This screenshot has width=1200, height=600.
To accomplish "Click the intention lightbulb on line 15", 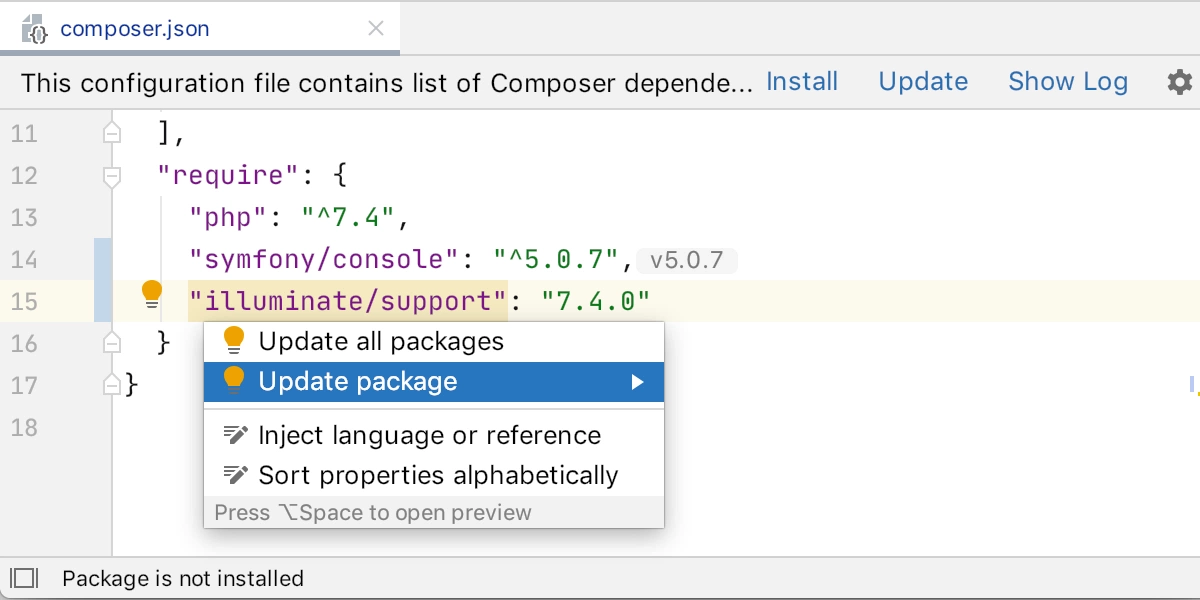I will click(152, 294).
